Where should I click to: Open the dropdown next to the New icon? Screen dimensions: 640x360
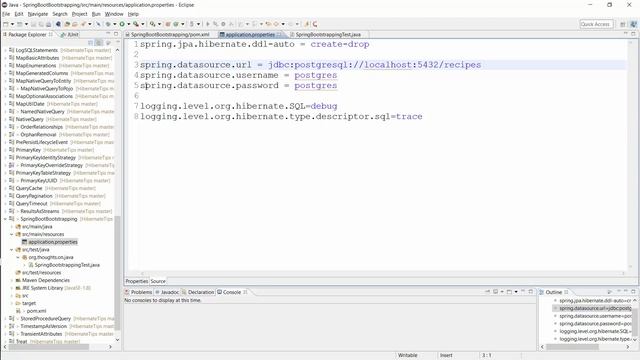tap(12, 24)
